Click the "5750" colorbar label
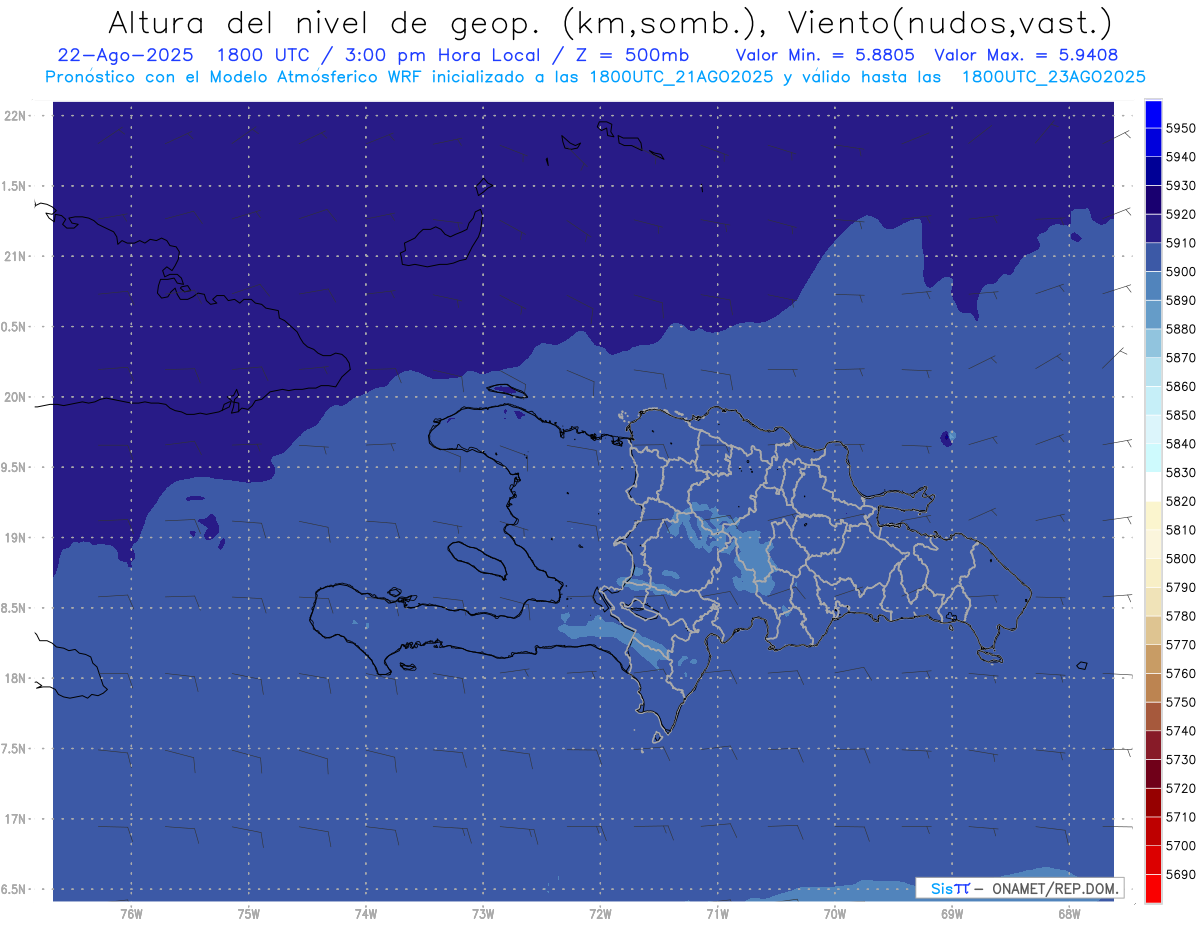1200x927 pixels. [1180, 702]
